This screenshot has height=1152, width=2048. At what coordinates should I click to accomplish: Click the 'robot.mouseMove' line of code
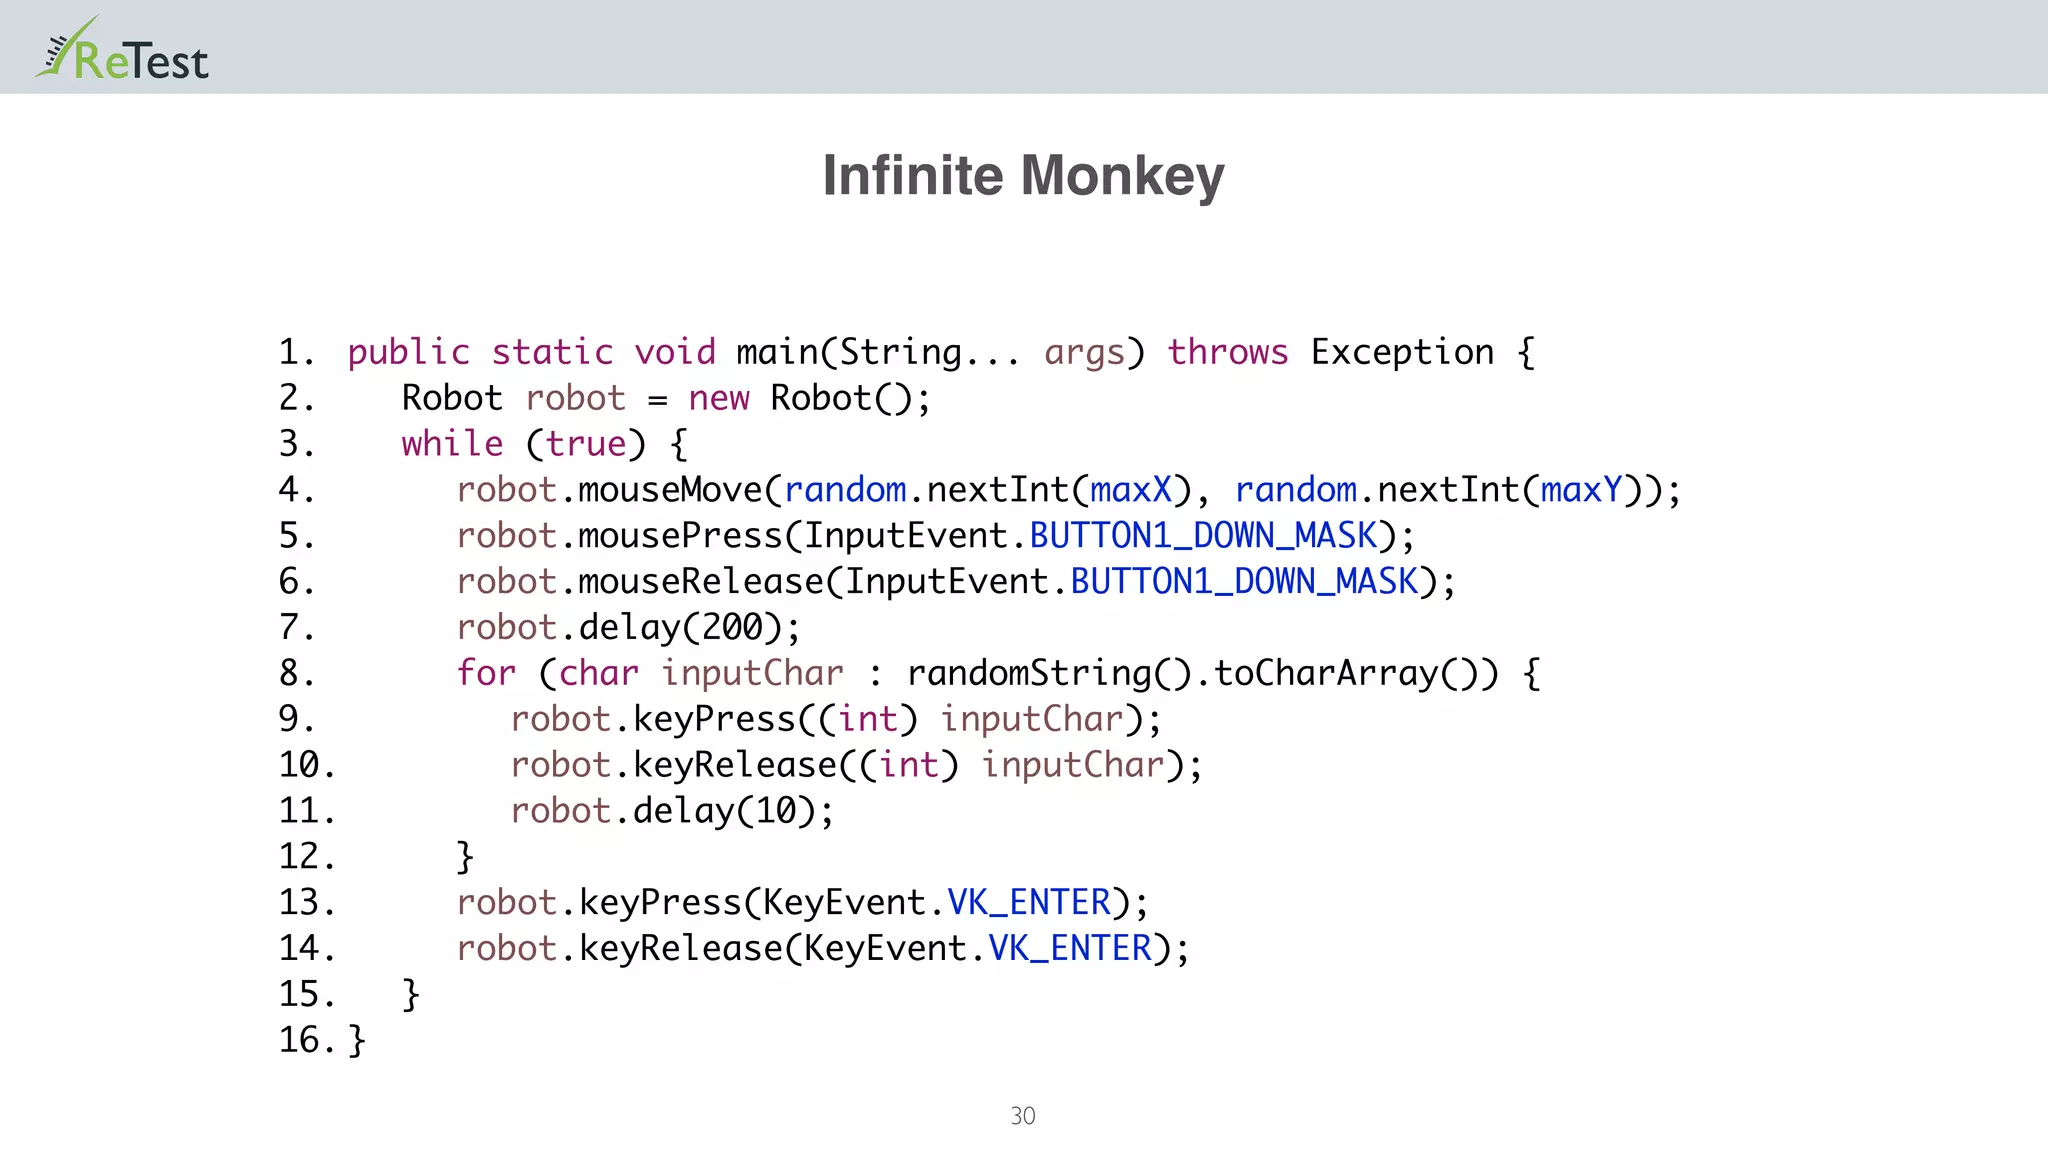(x=1069, y=490)
